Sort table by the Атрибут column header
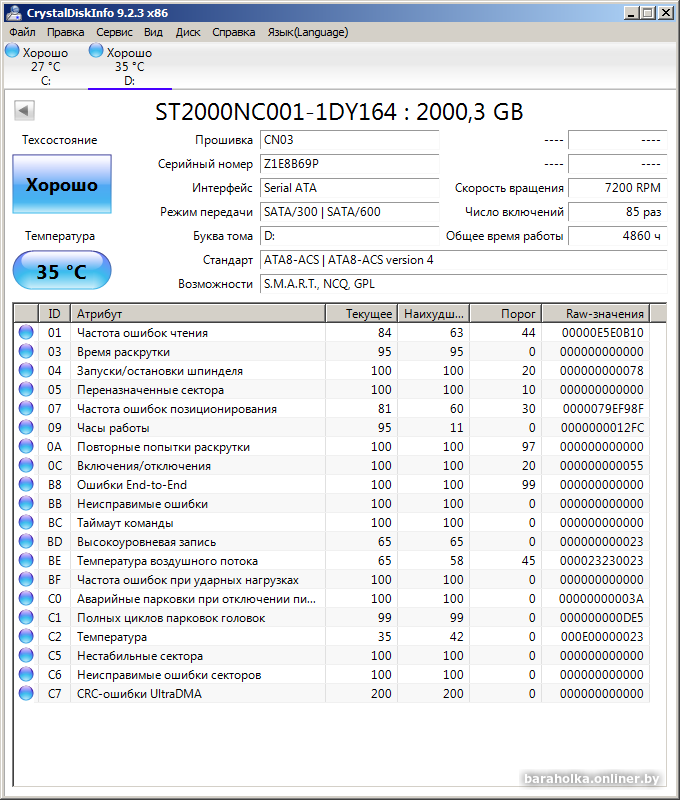Image resolution: width=680 pixels, height=800 pixels. tap(198, 313)
